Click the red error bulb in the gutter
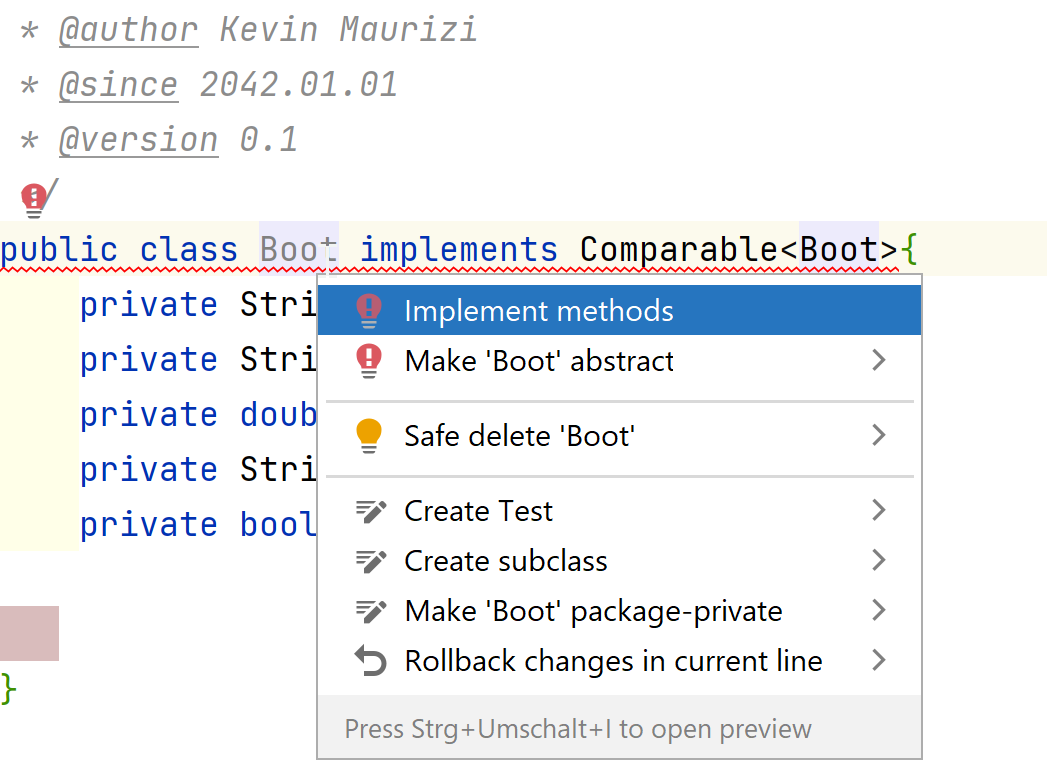The width and height of the screenshot is (1047, 775). (x=33, y=200)
